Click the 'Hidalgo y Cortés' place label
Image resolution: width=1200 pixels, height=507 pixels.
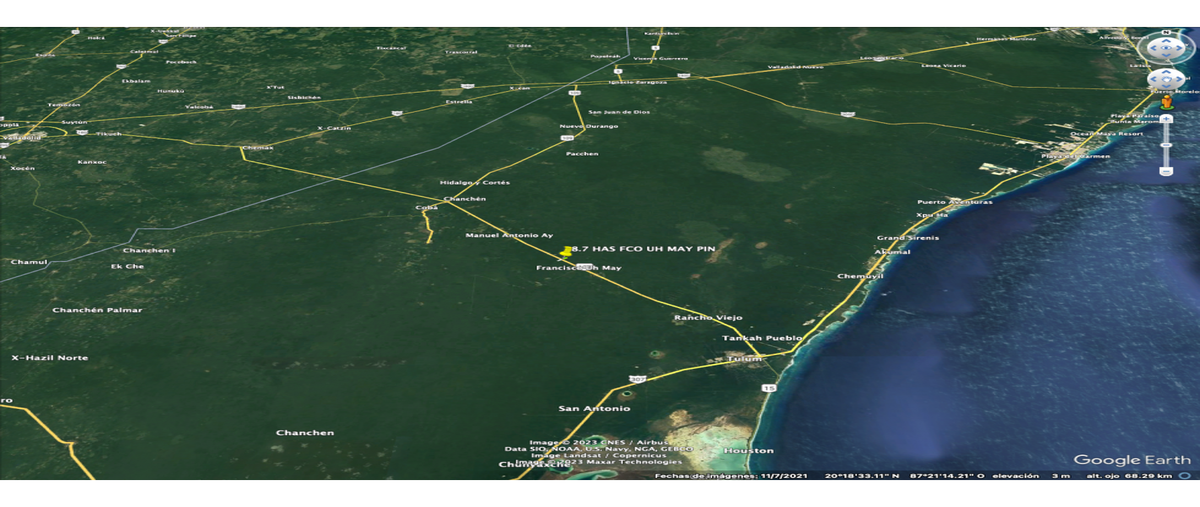pos(475,183)
